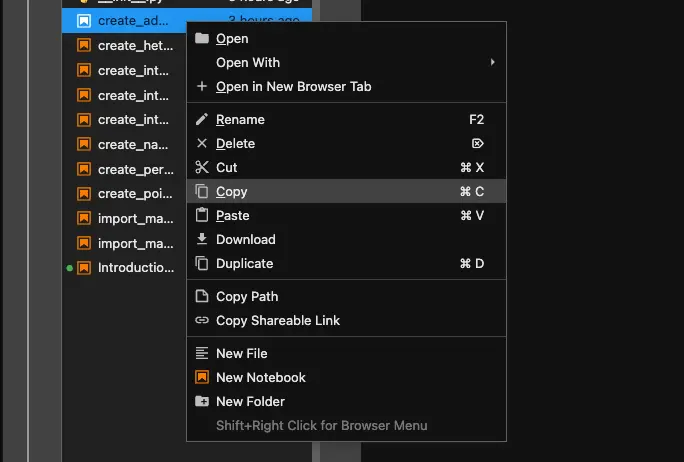The height and width of the screenshot is (462, 684).
Task: Click the clipboard icon beside Paste
Action: click(x=202, y=216)
